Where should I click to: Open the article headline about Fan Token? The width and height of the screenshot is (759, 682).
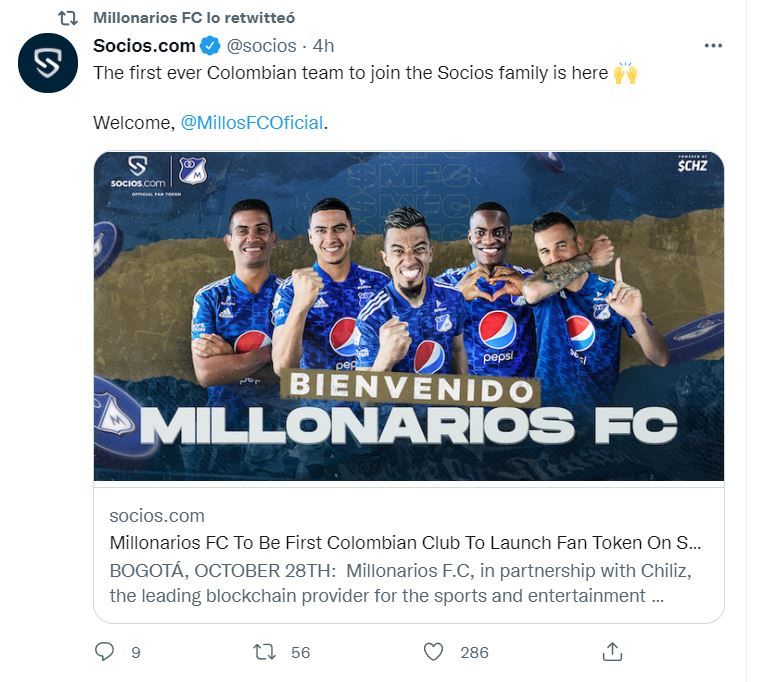click(x=405, y=544)
